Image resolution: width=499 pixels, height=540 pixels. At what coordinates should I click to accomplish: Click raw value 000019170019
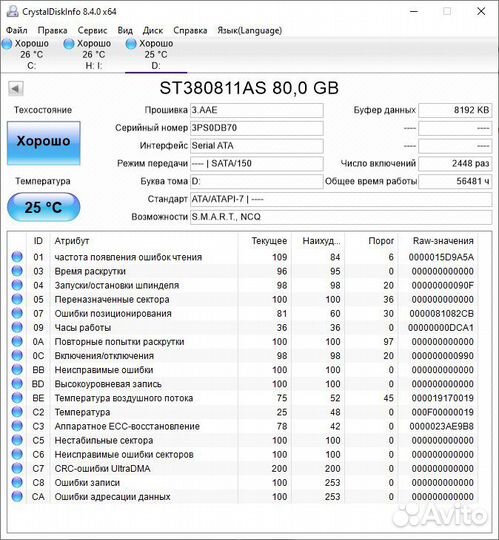coord(443,398)
